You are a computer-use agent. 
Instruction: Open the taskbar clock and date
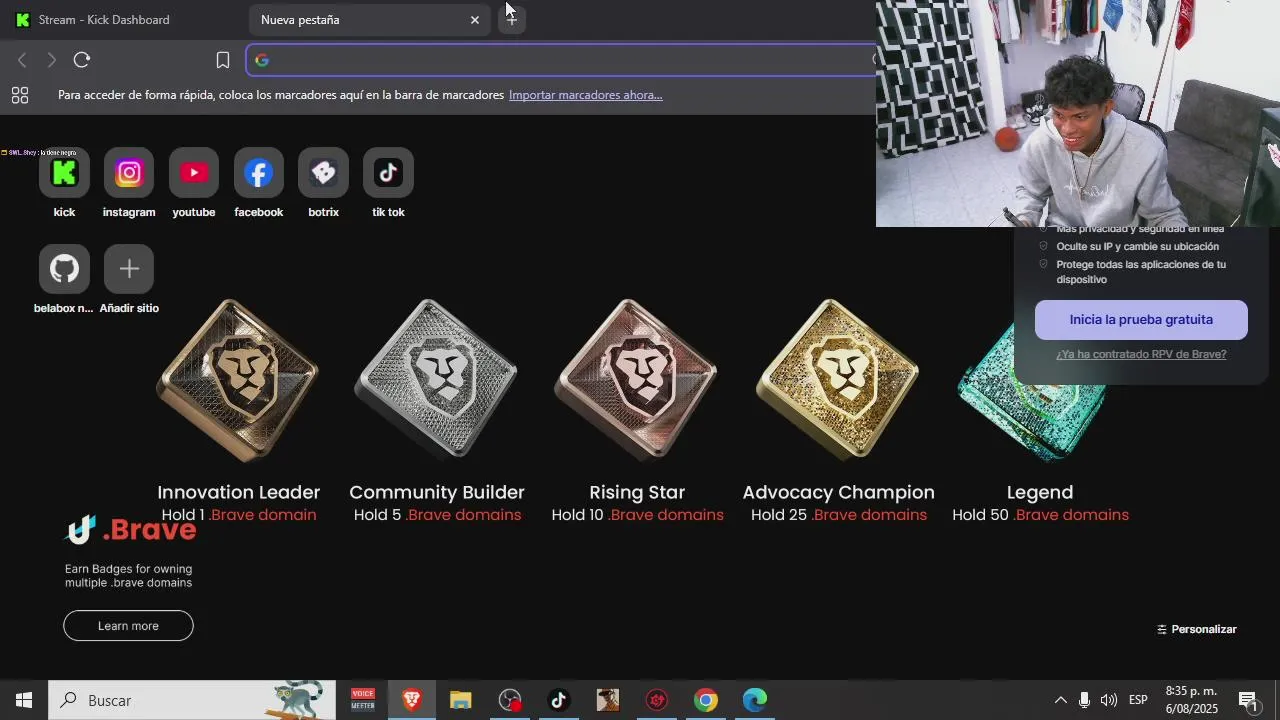(x=1191, y=700)
